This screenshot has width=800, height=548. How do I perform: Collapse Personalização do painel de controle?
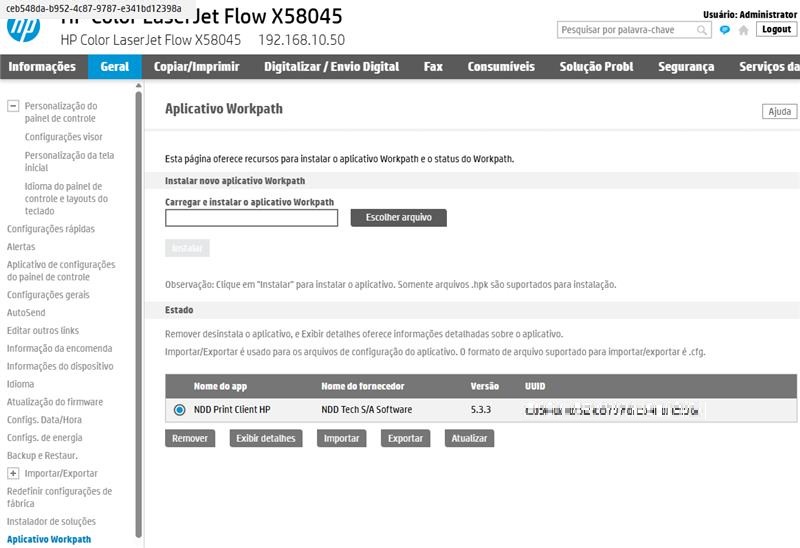point(13,106)
